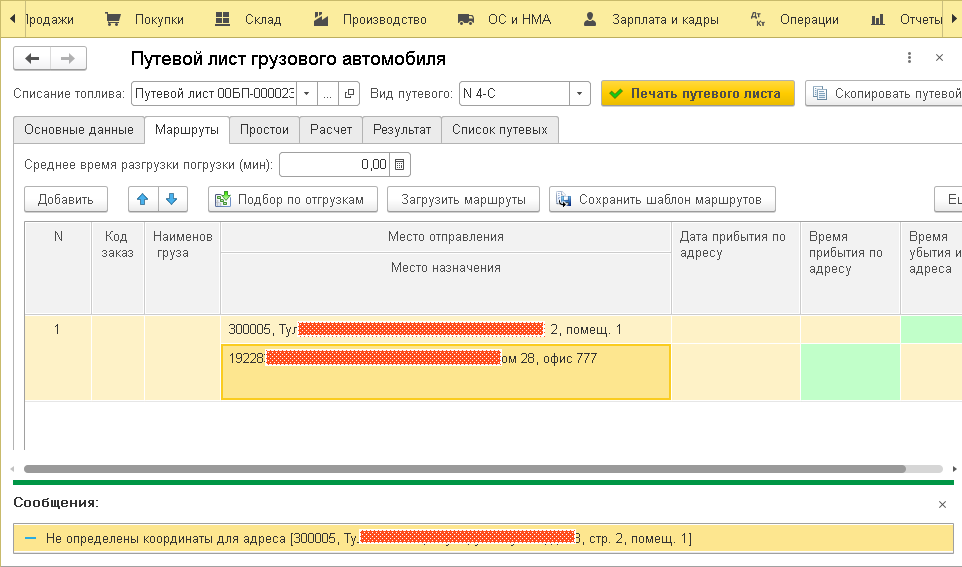Open the more options three-dot menu
The width and height of the screenshot is (962, 567).
[x=909, y=58]
